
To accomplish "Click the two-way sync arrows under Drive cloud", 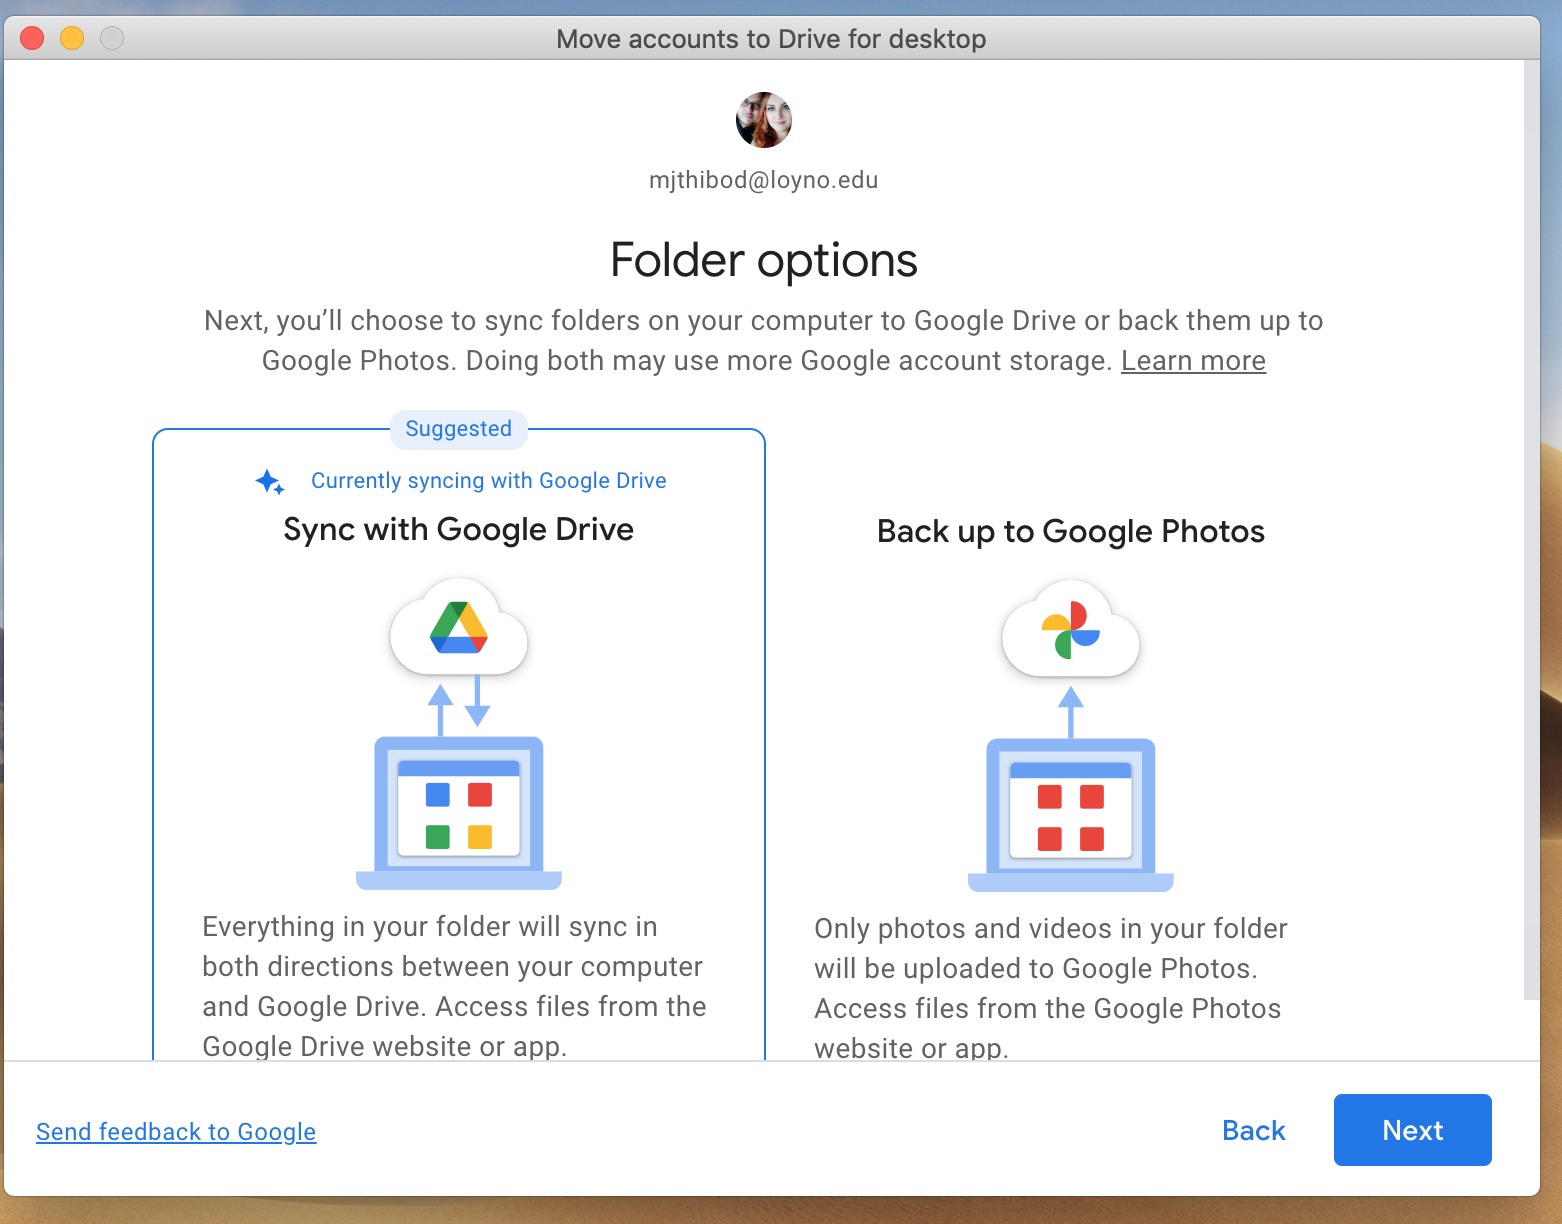I will pos(459,704).
